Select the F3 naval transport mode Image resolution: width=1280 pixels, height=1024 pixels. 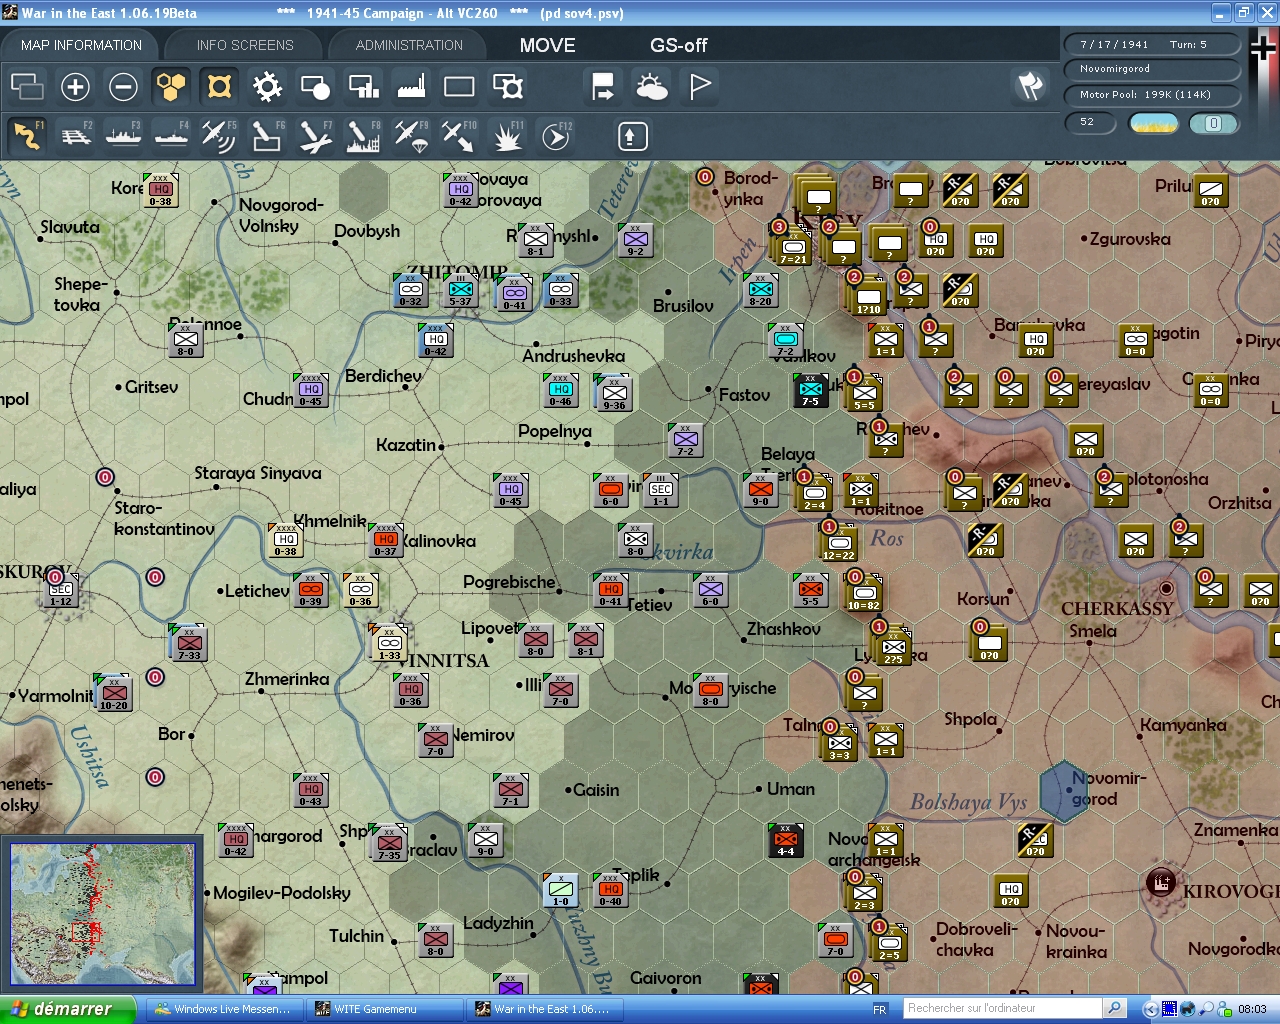[x=123, y=136]
